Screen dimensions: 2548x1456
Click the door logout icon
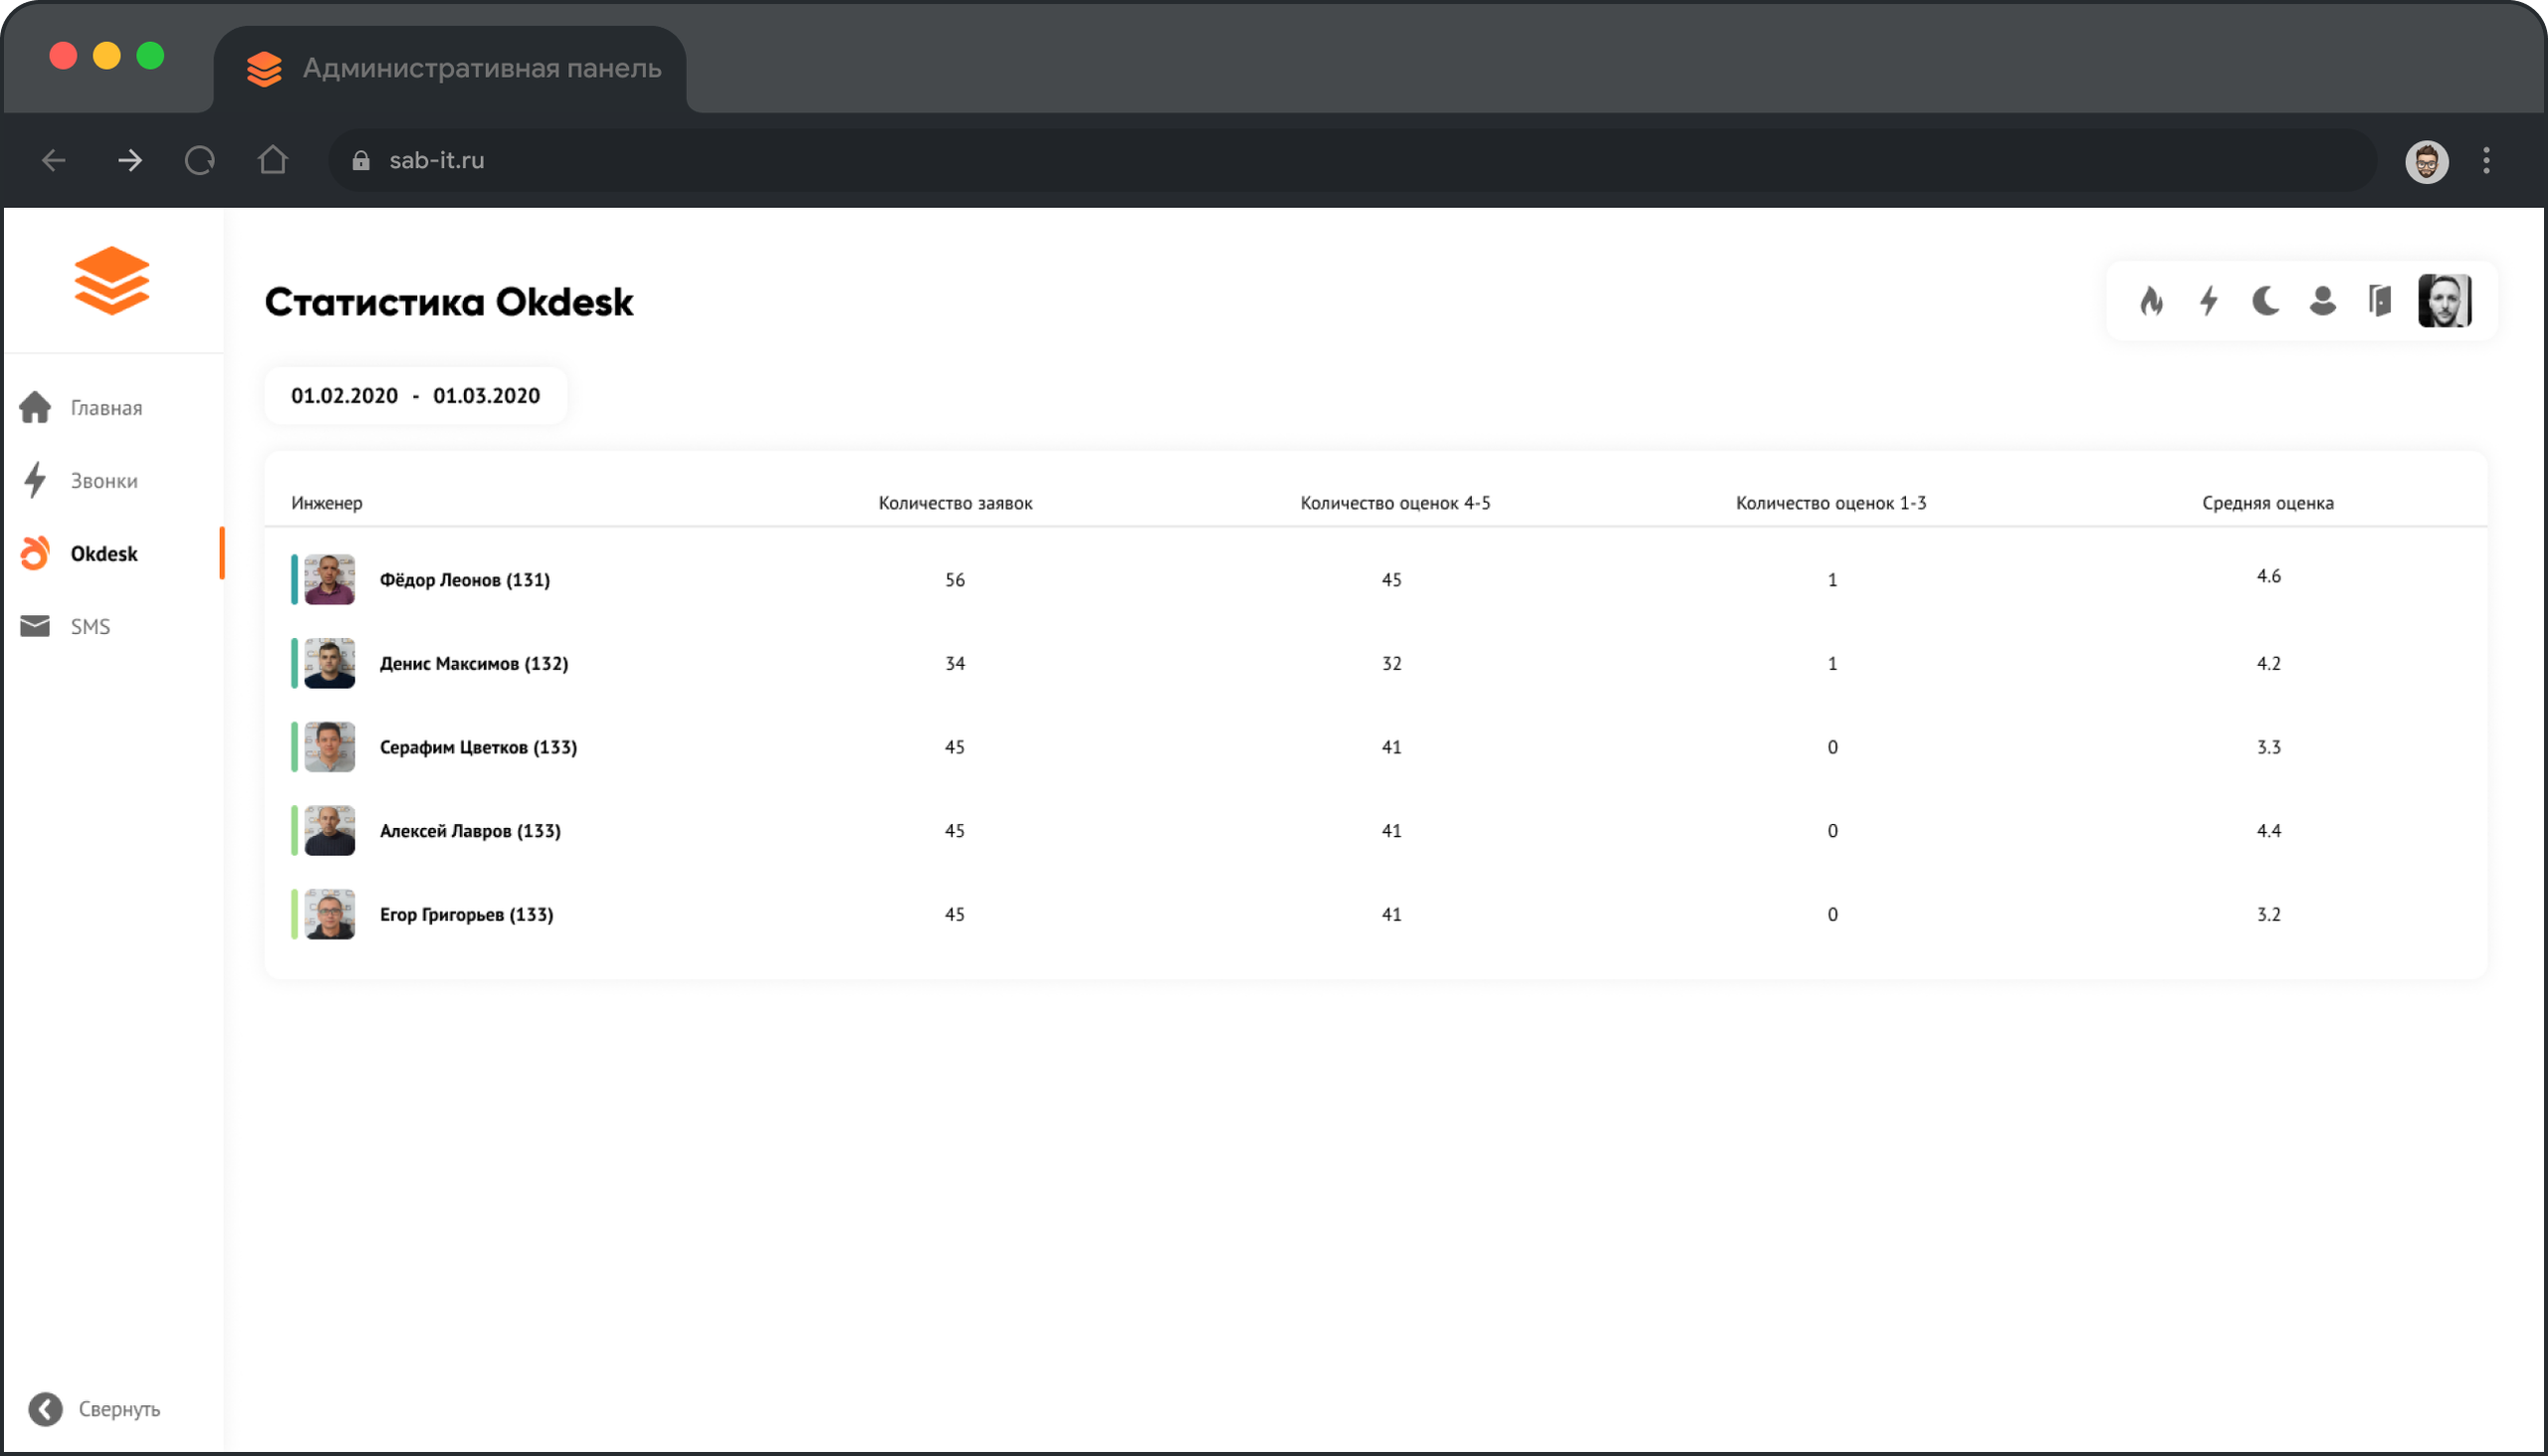click(2379, 301)
